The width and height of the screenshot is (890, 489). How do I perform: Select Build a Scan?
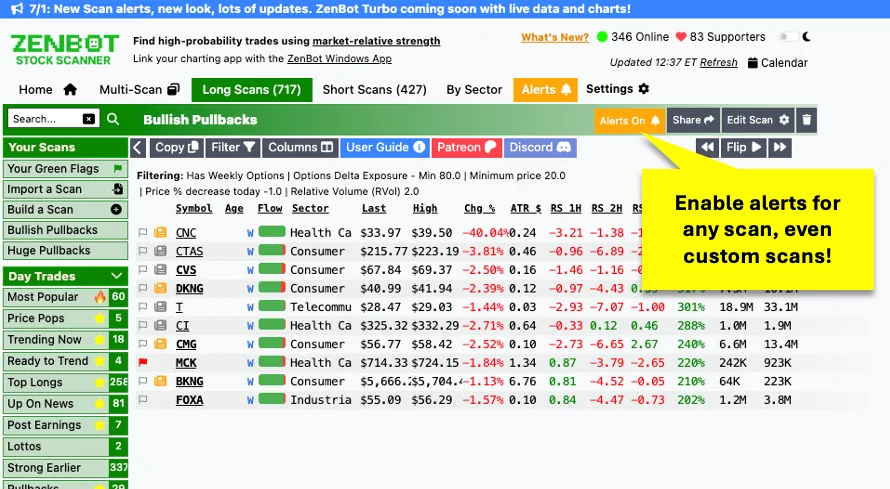pyautogui.click(x=65, y=209)
